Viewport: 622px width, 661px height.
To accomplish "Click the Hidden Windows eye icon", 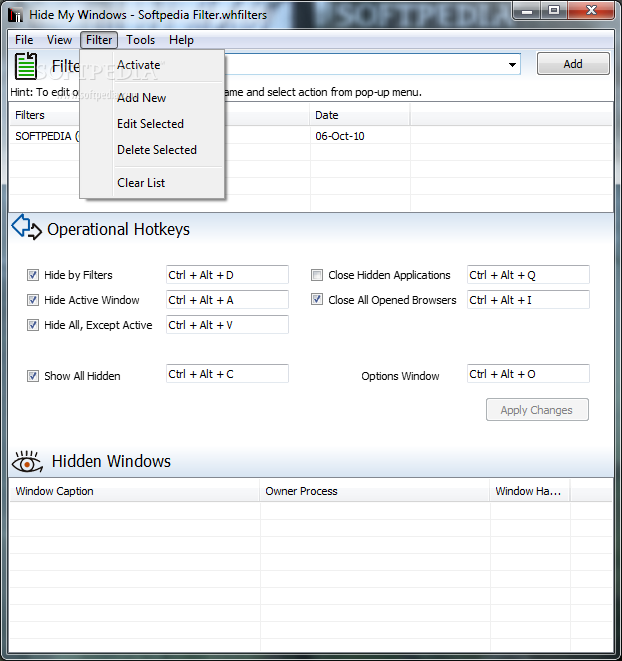I will (27, 462).
